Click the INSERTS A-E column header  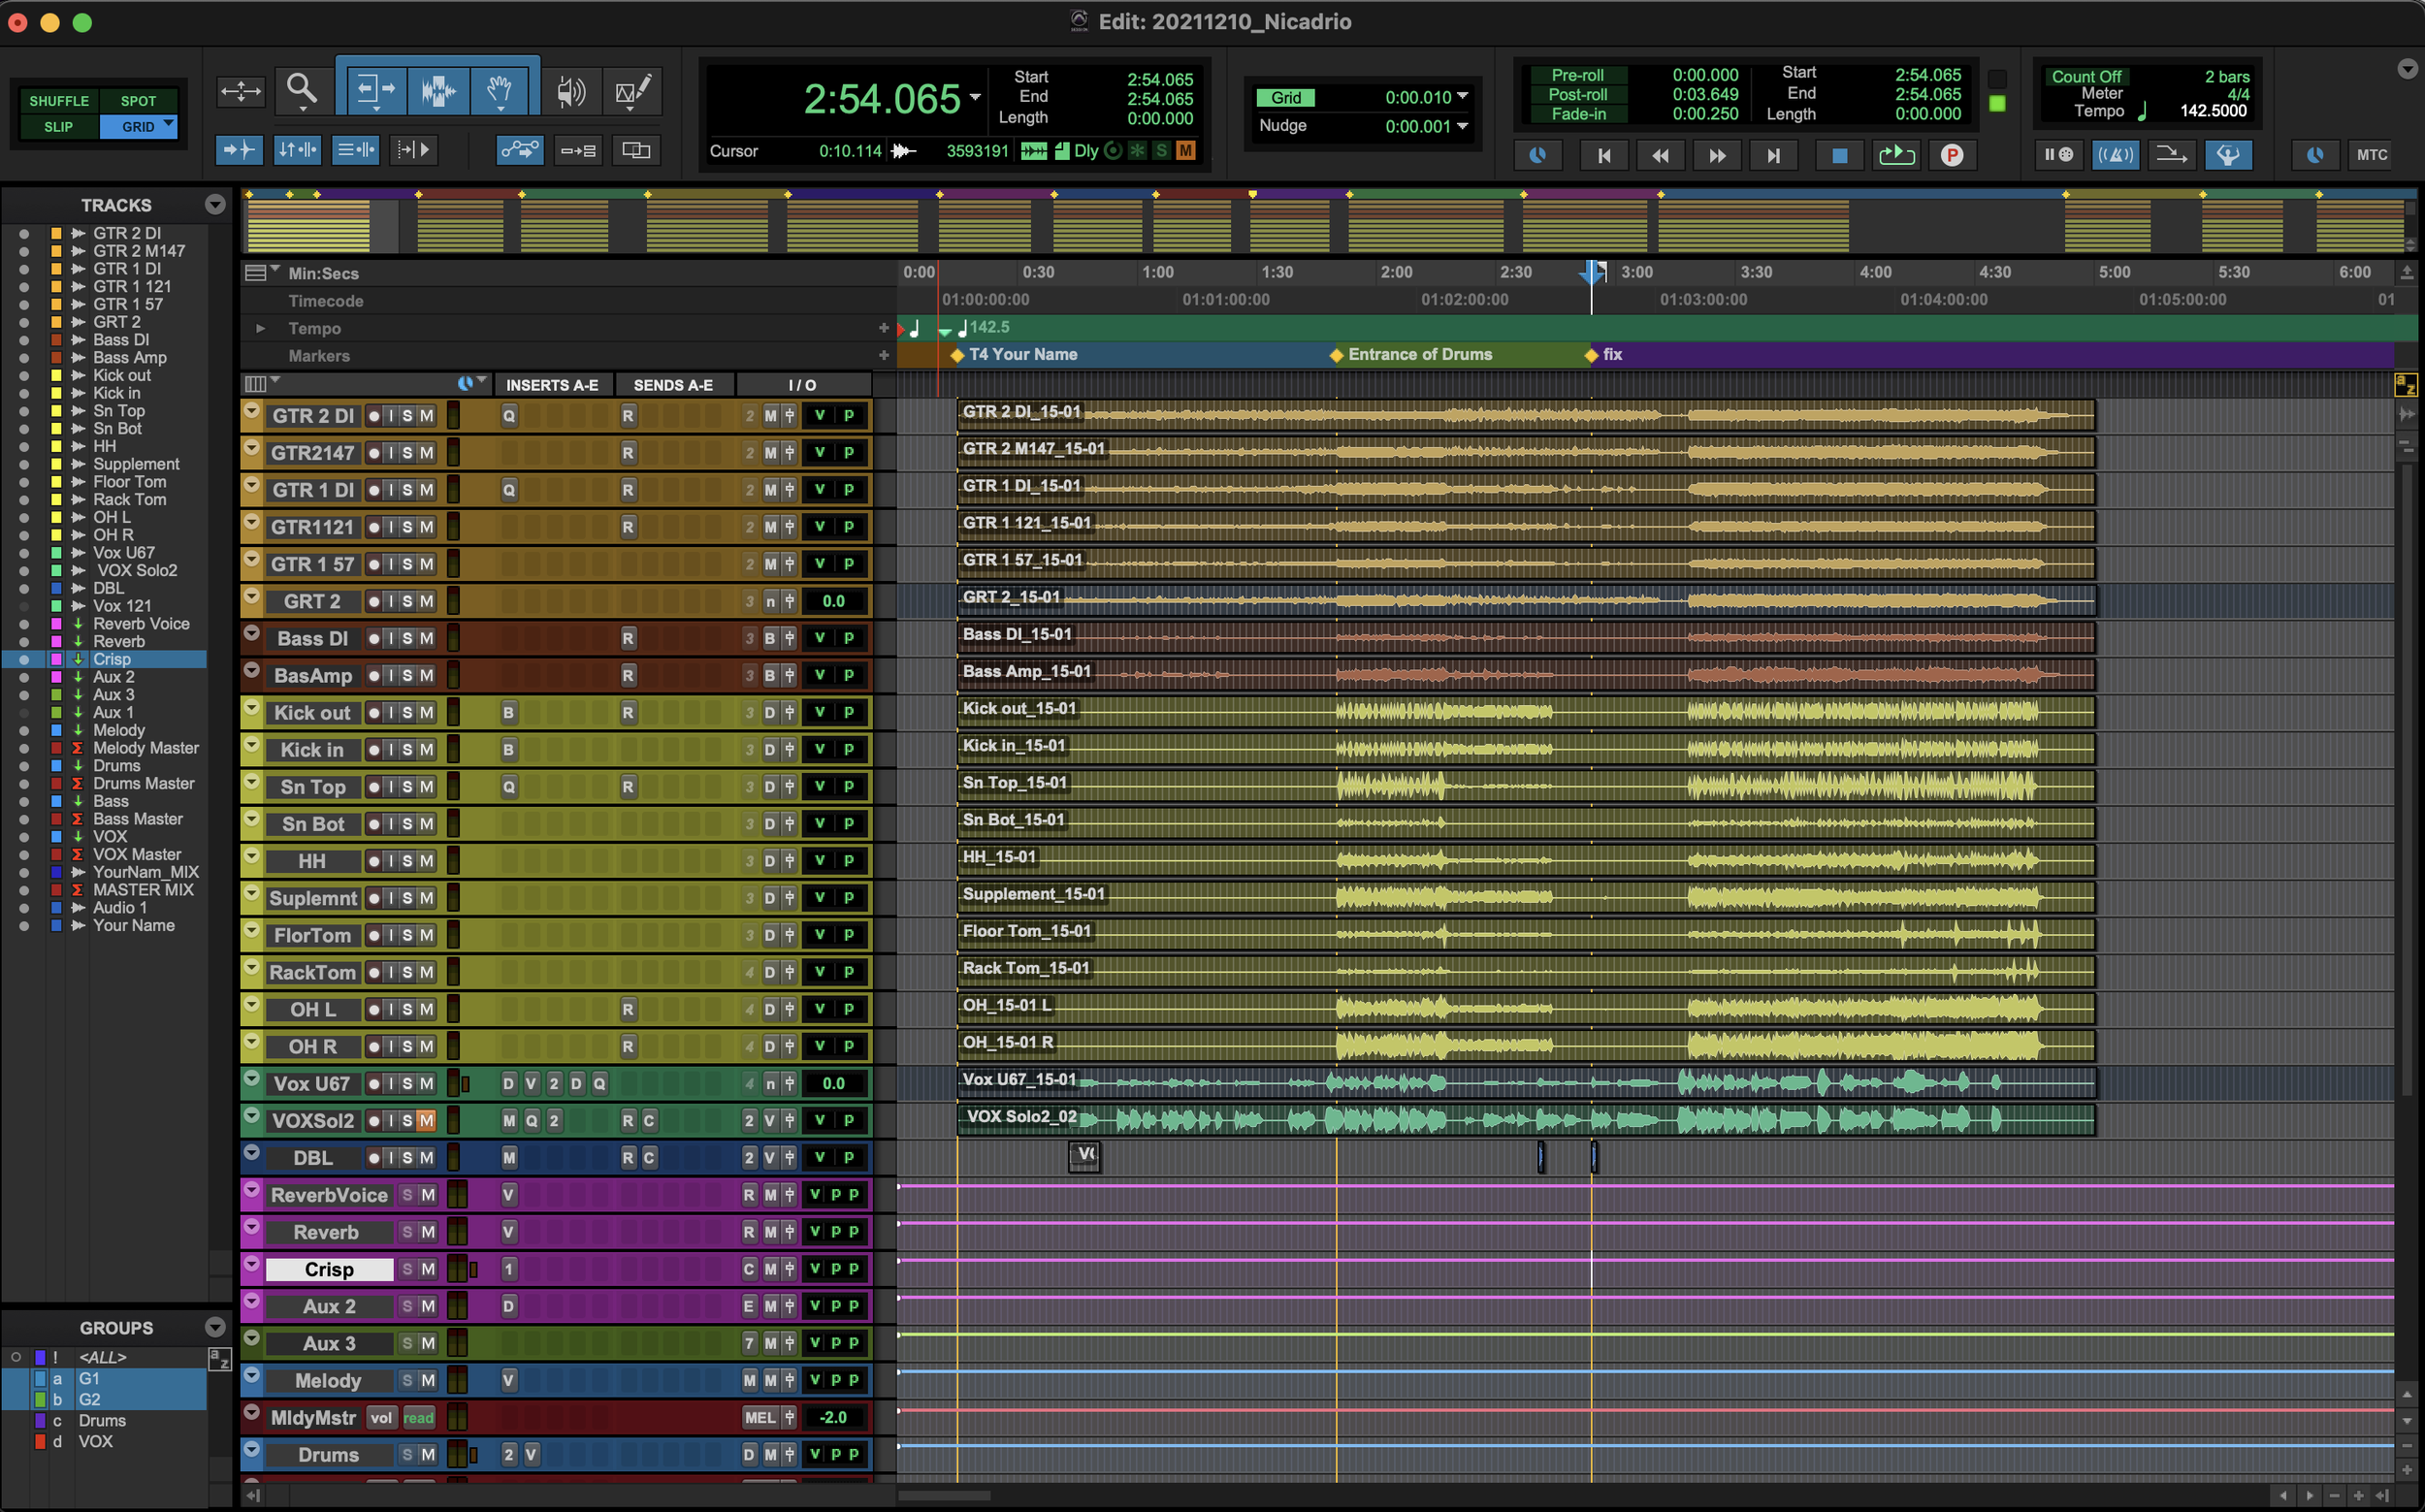tap(552, 385)
